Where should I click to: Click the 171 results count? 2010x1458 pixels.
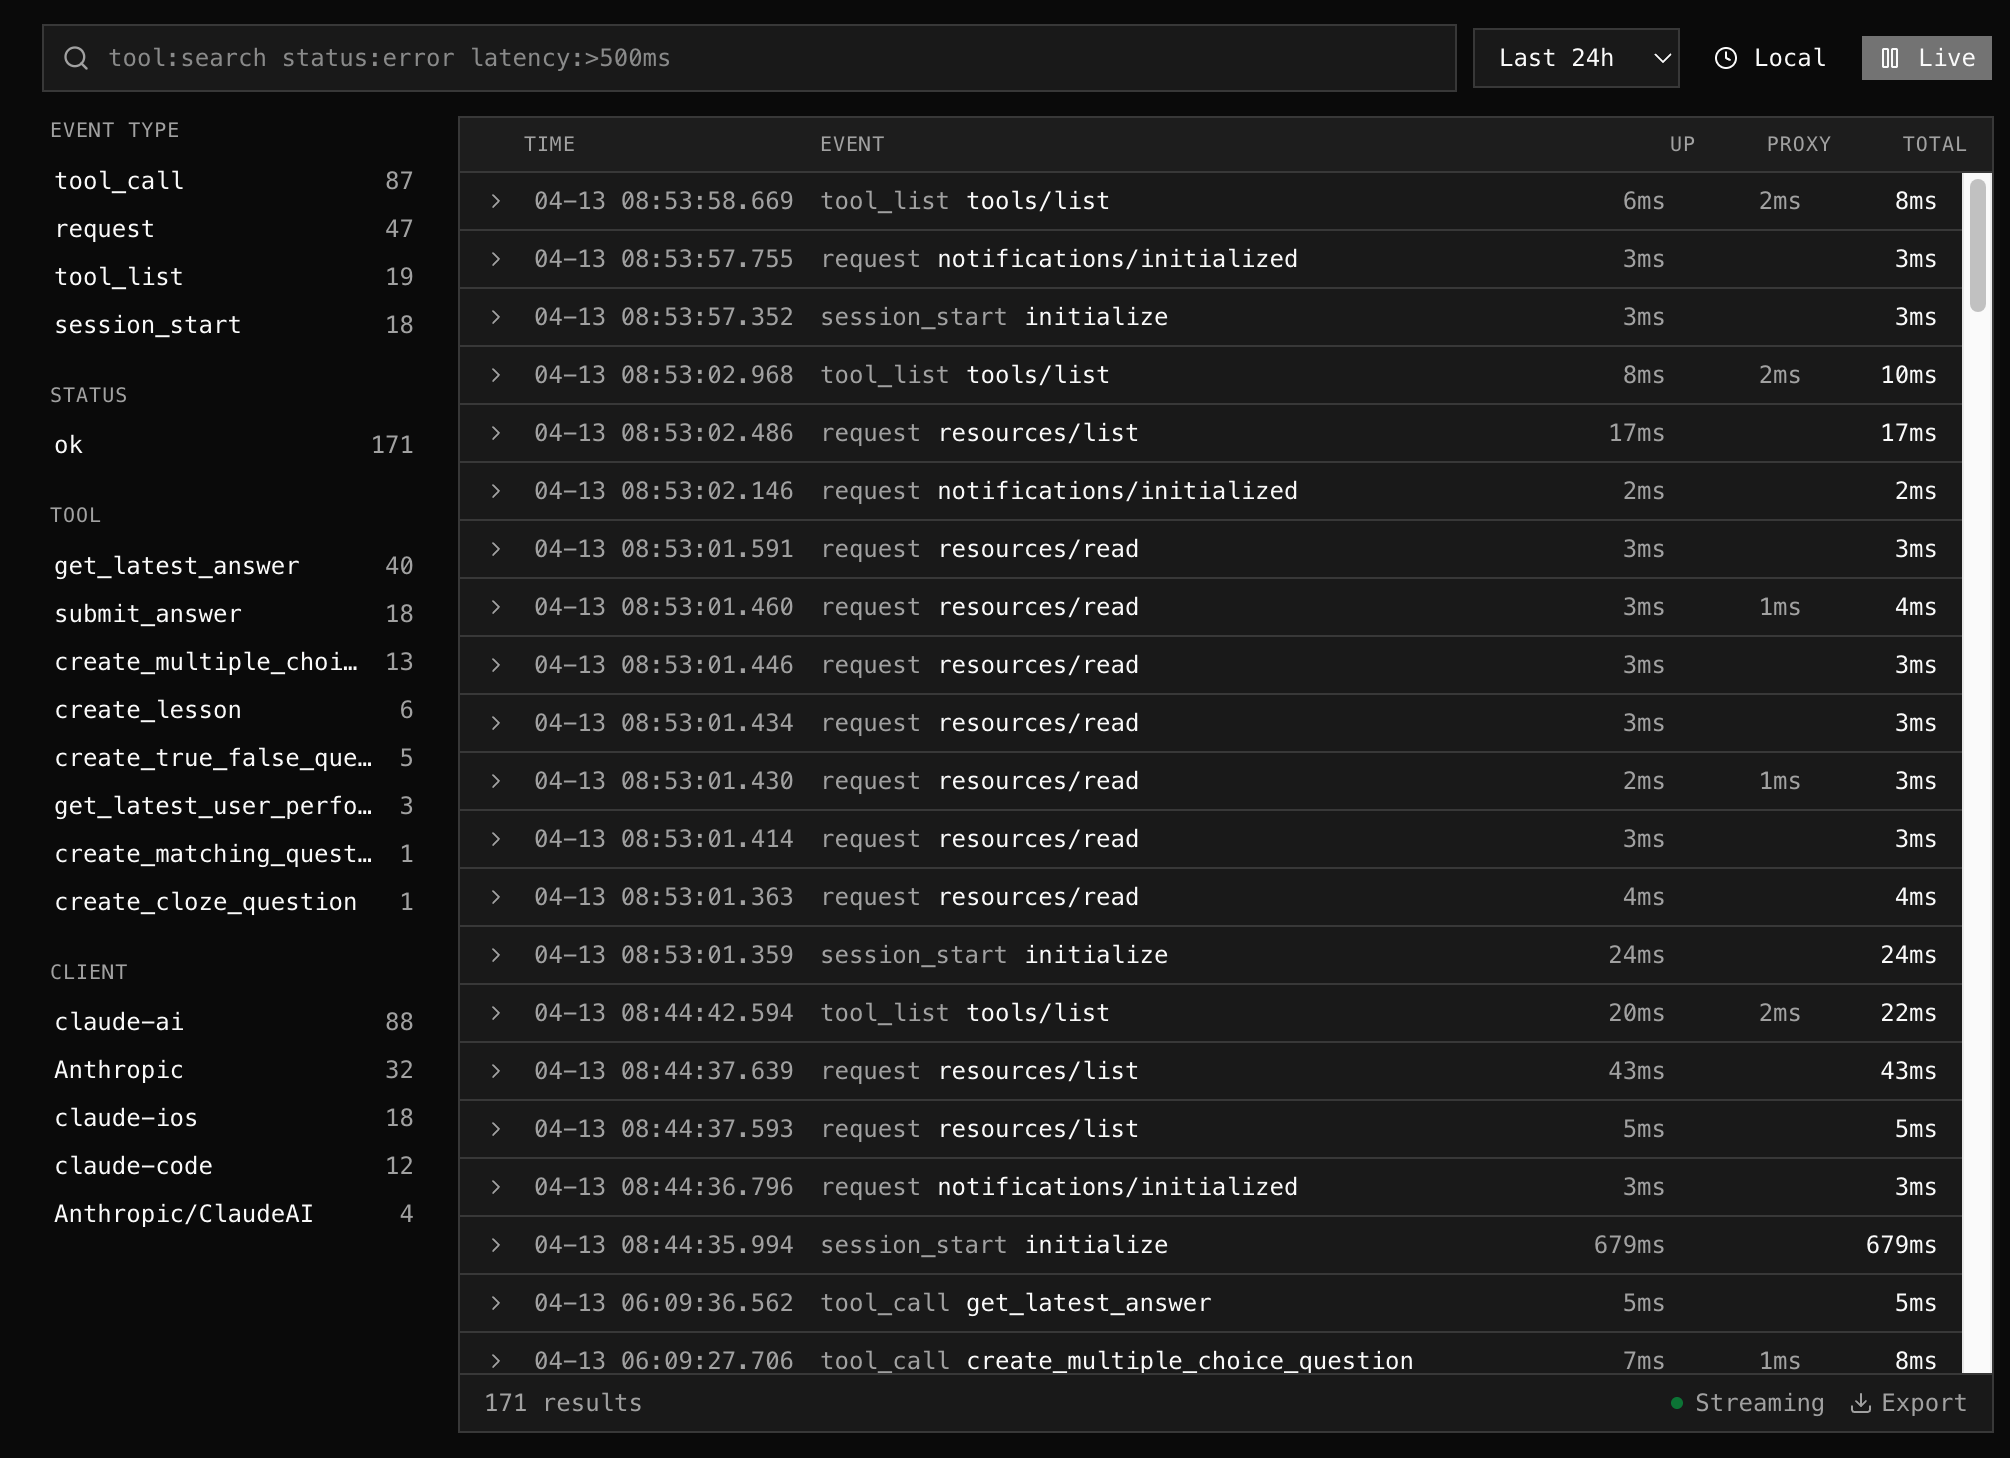coord(563,1403)
